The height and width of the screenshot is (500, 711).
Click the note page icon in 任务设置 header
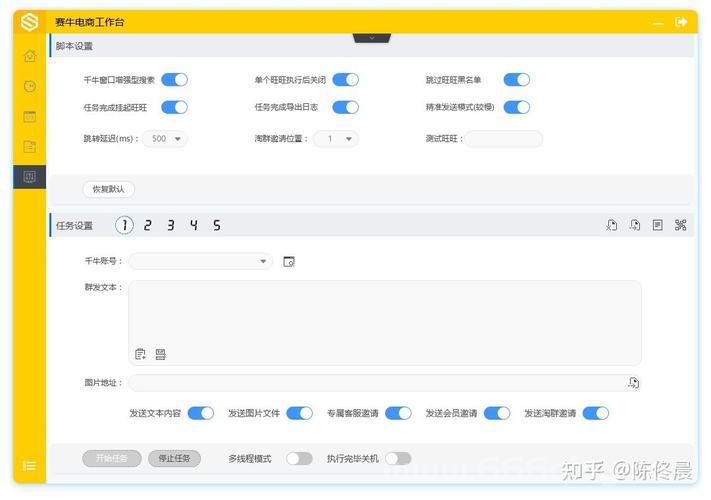(x=657, y=225)
